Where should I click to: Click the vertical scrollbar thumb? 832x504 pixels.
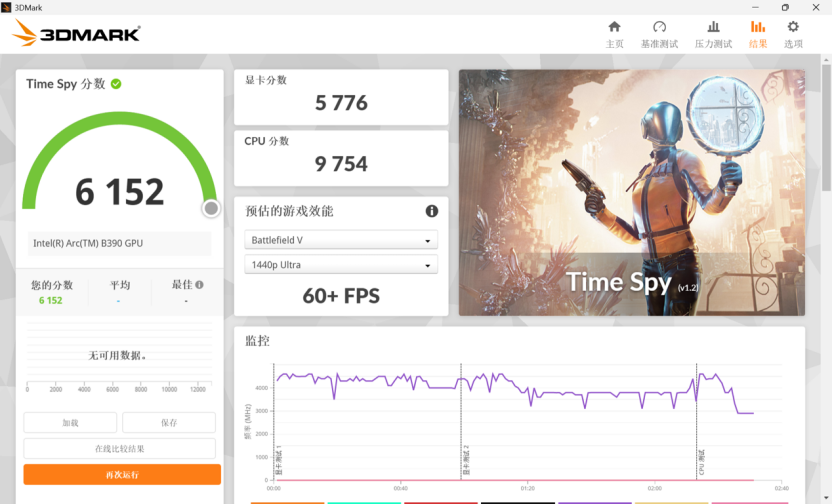tap(826, 127)
